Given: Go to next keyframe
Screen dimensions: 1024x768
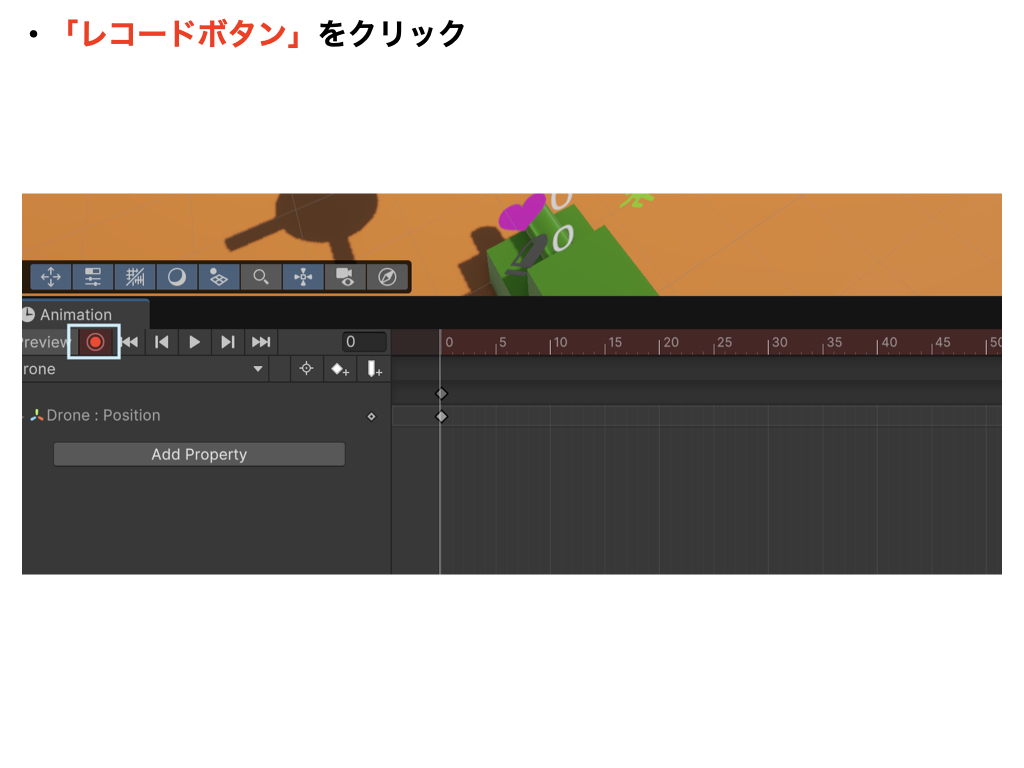Looking at the screenshot, I should pos(228,342).
